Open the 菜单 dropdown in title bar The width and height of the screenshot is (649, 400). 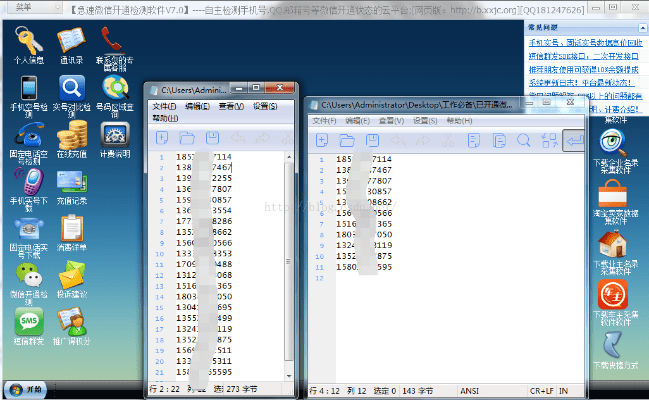tap(22, 8)
